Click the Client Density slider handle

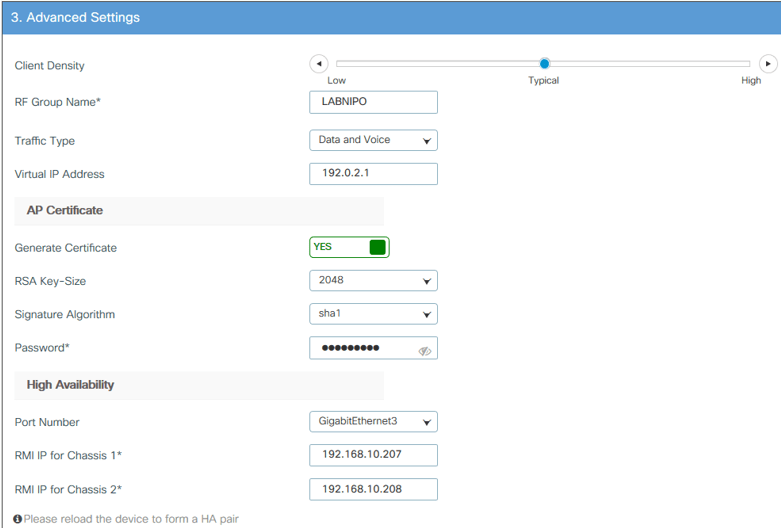[544, 64]
